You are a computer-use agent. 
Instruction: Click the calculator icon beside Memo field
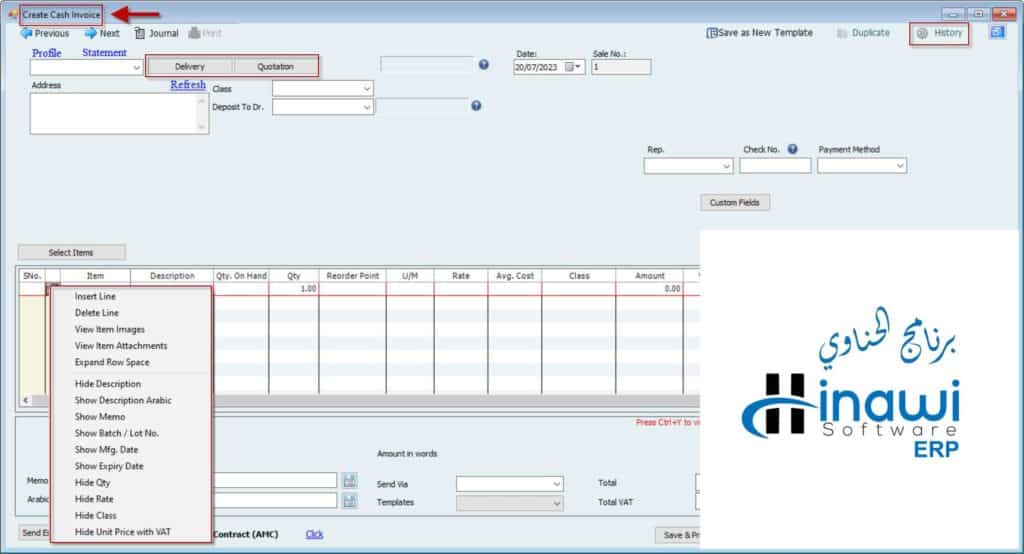click(x=349, y=481)
